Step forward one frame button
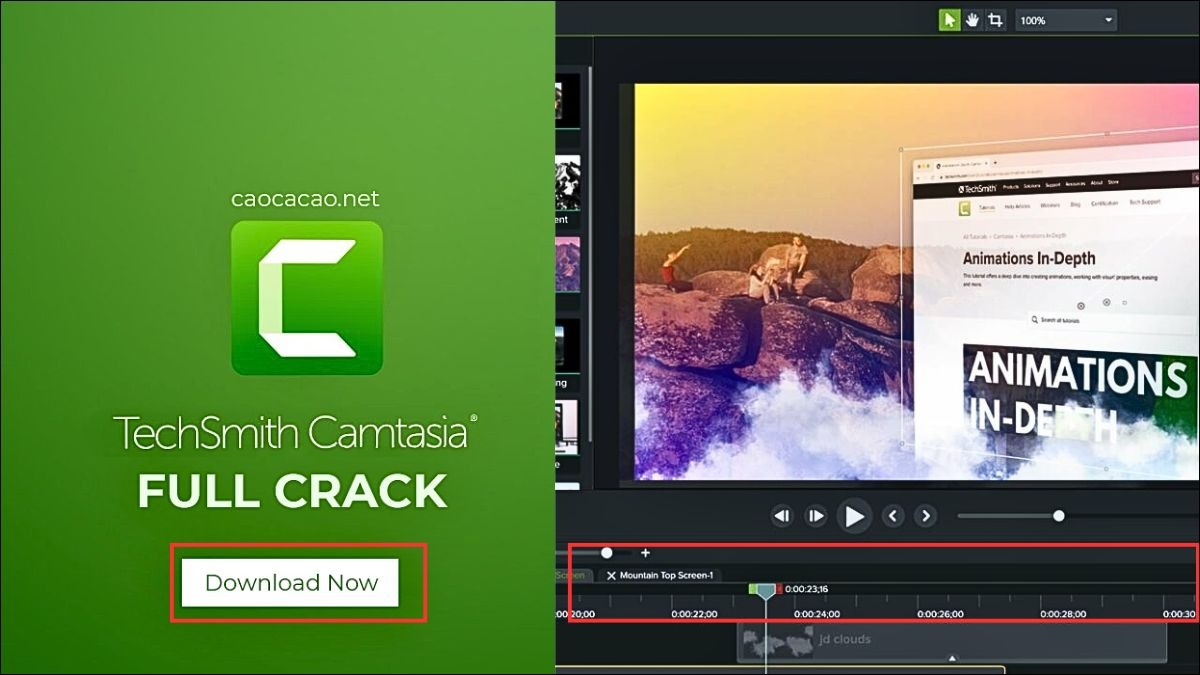 coord(816,516)
